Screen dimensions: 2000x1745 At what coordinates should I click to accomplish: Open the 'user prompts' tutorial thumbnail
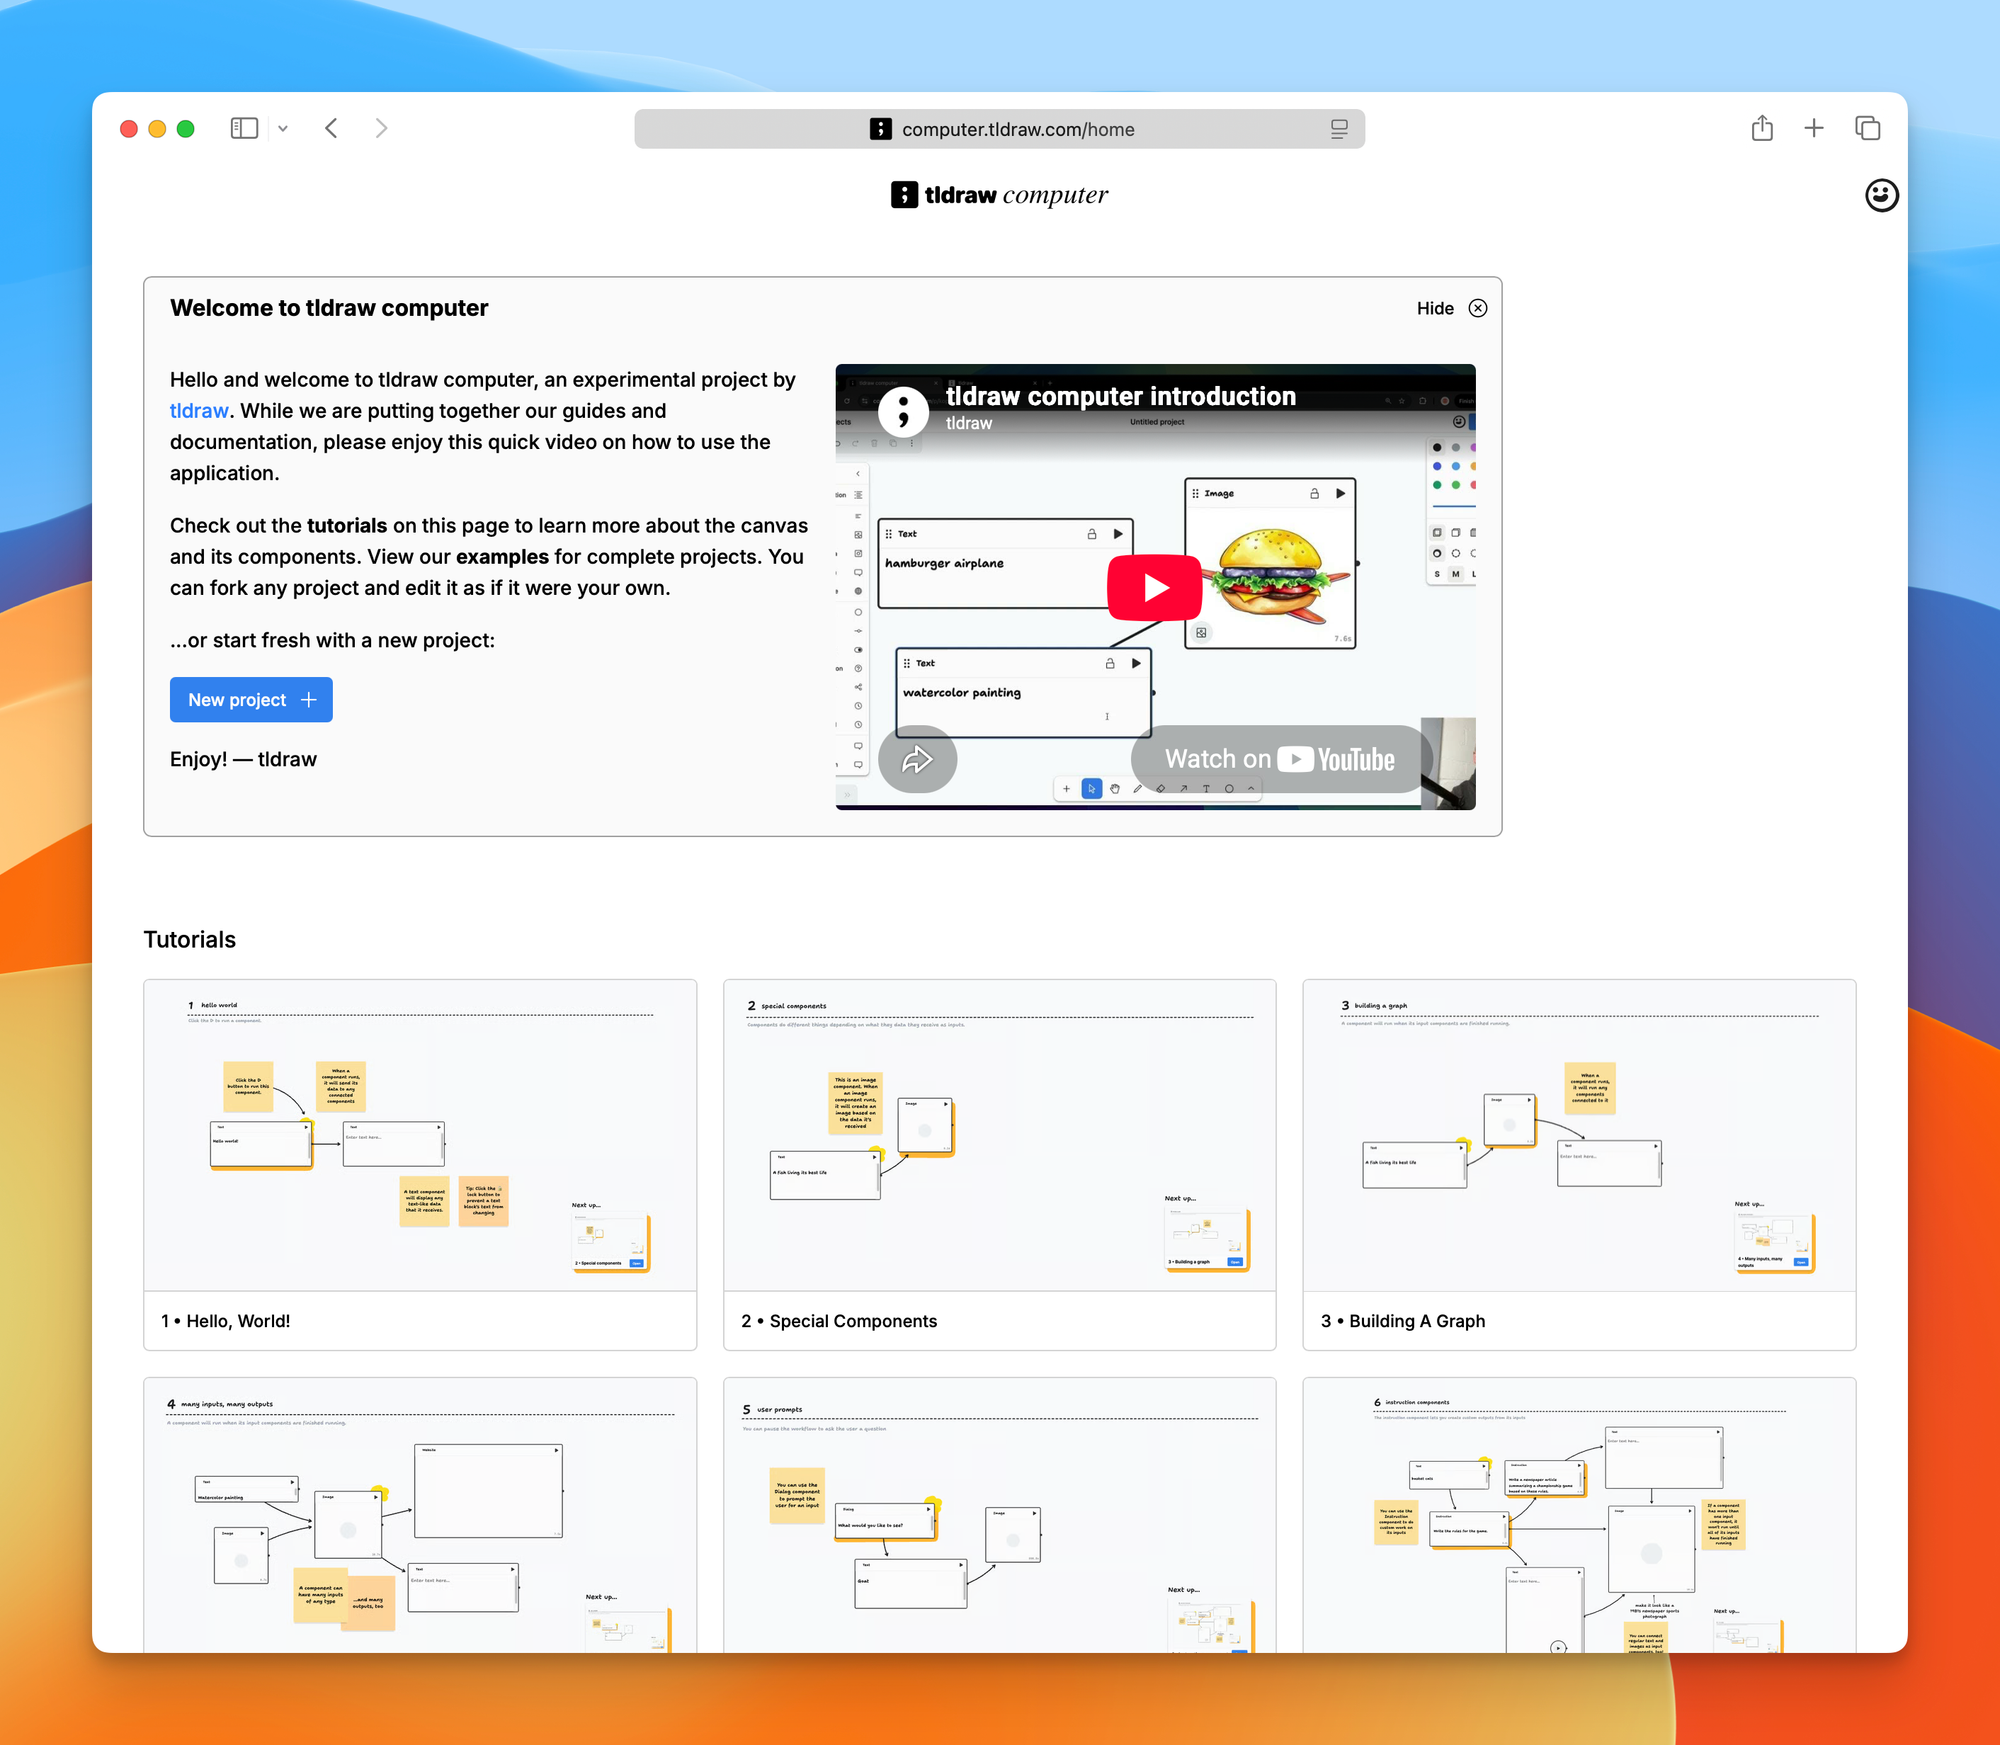coord(1000,1515)
